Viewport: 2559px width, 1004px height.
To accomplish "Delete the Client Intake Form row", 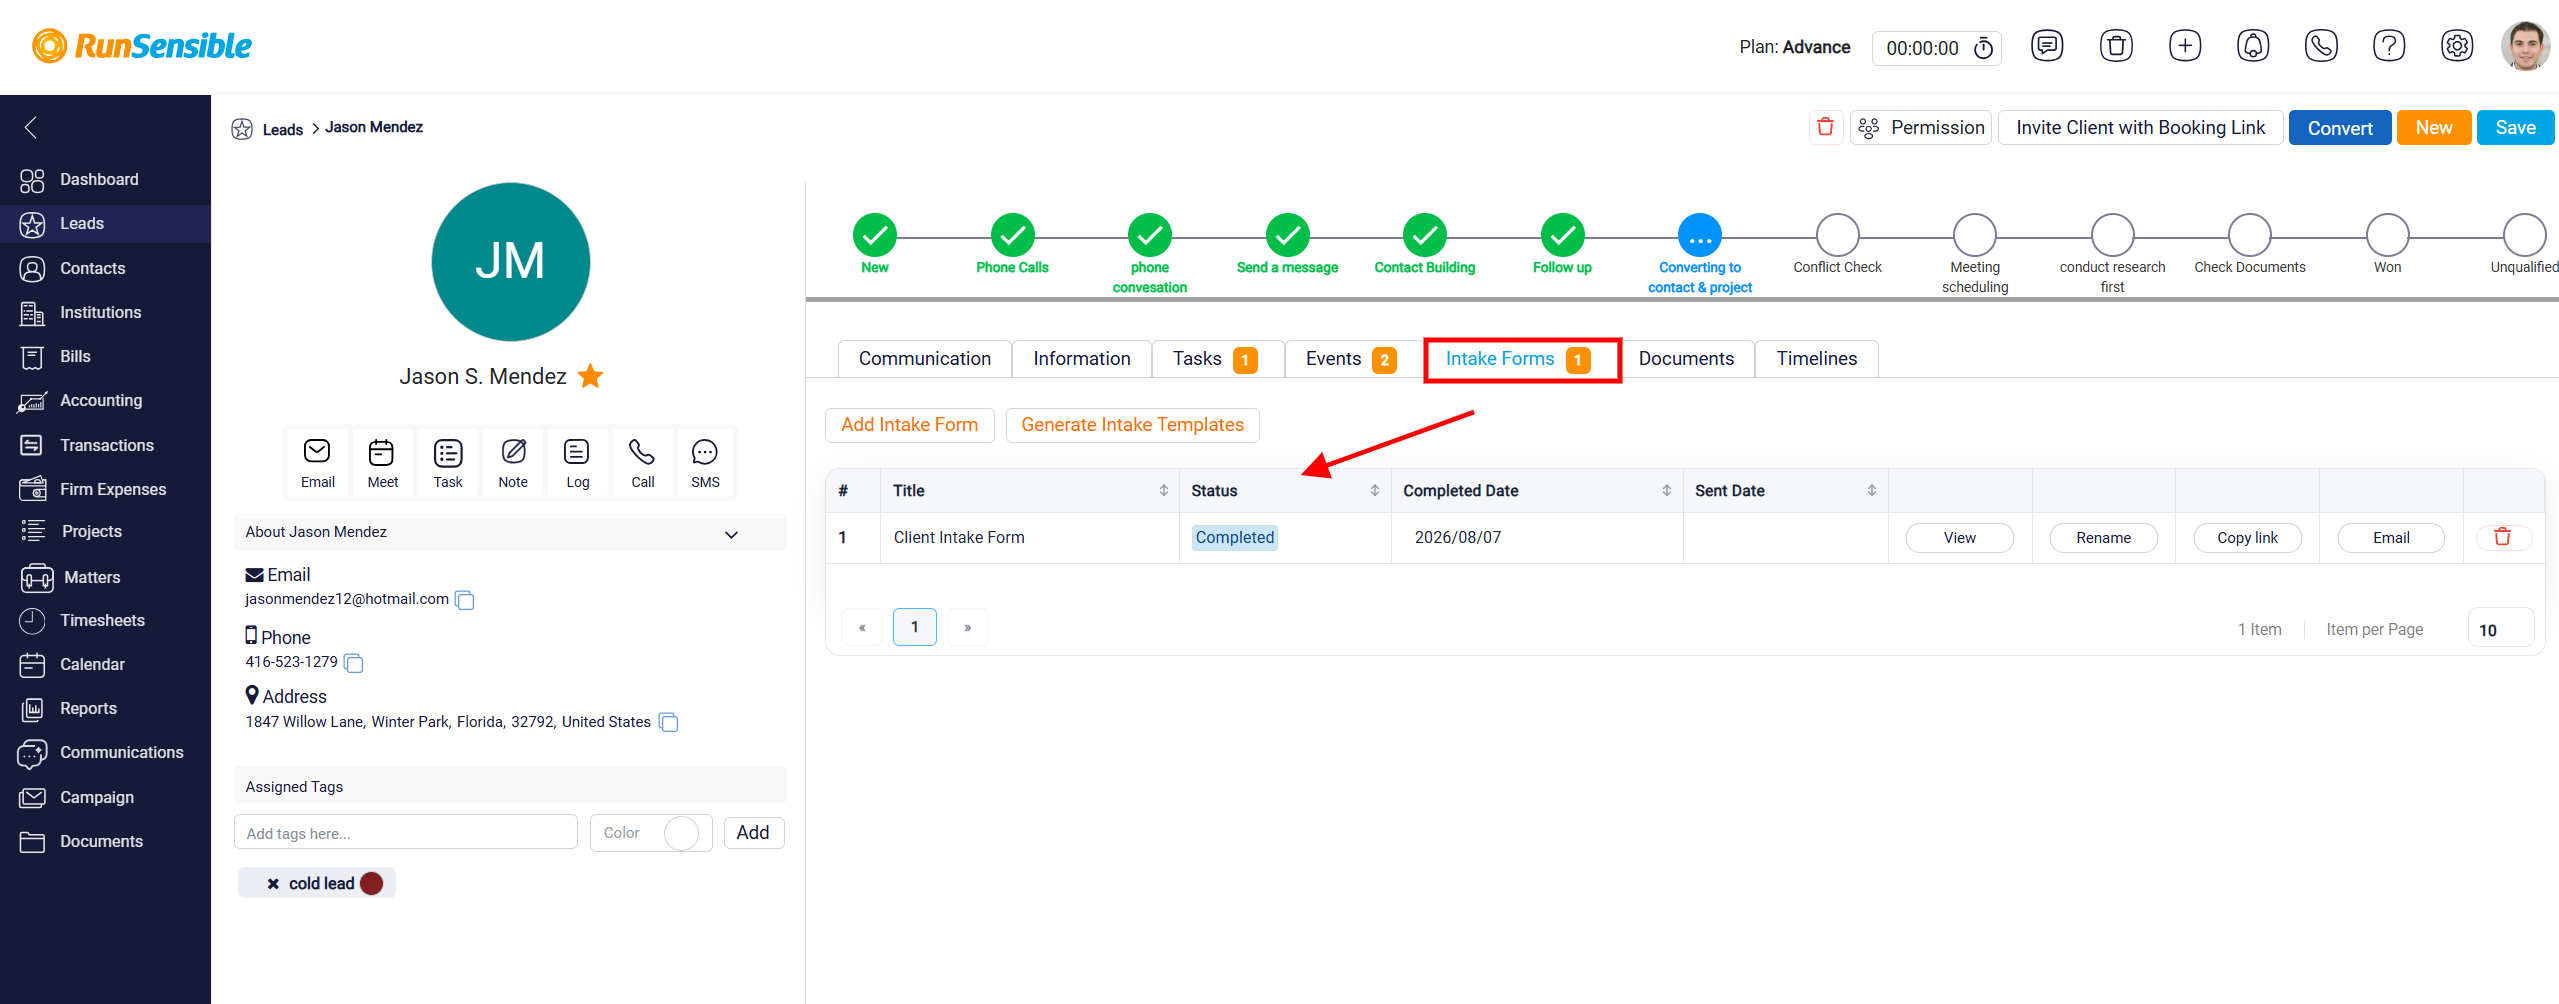I will tap(2502, 537).
